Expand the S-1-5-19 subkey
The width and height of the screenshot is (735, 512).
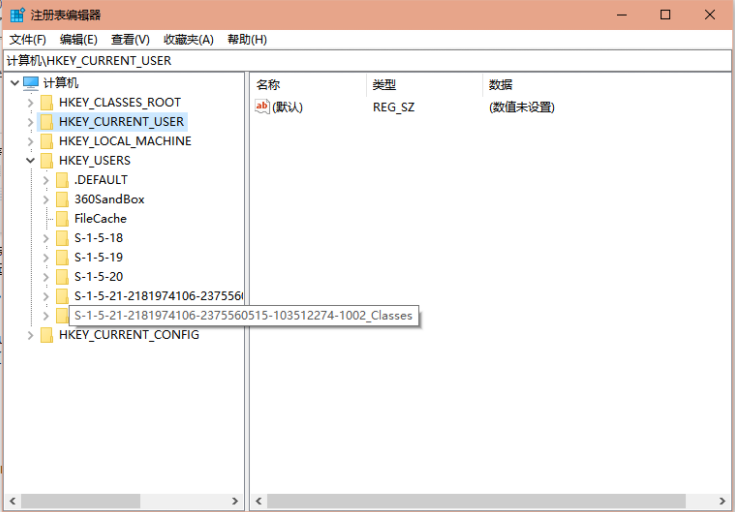coord(46,257)
